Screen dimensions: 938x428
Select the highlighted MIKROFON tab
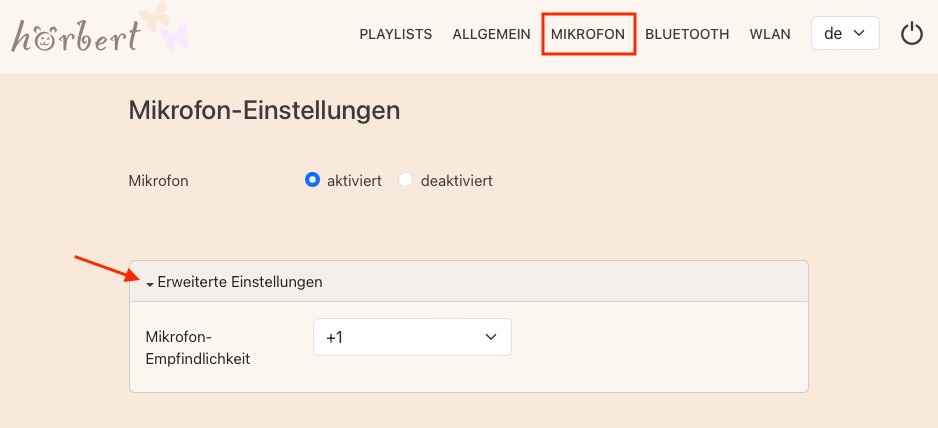point(588,34)
